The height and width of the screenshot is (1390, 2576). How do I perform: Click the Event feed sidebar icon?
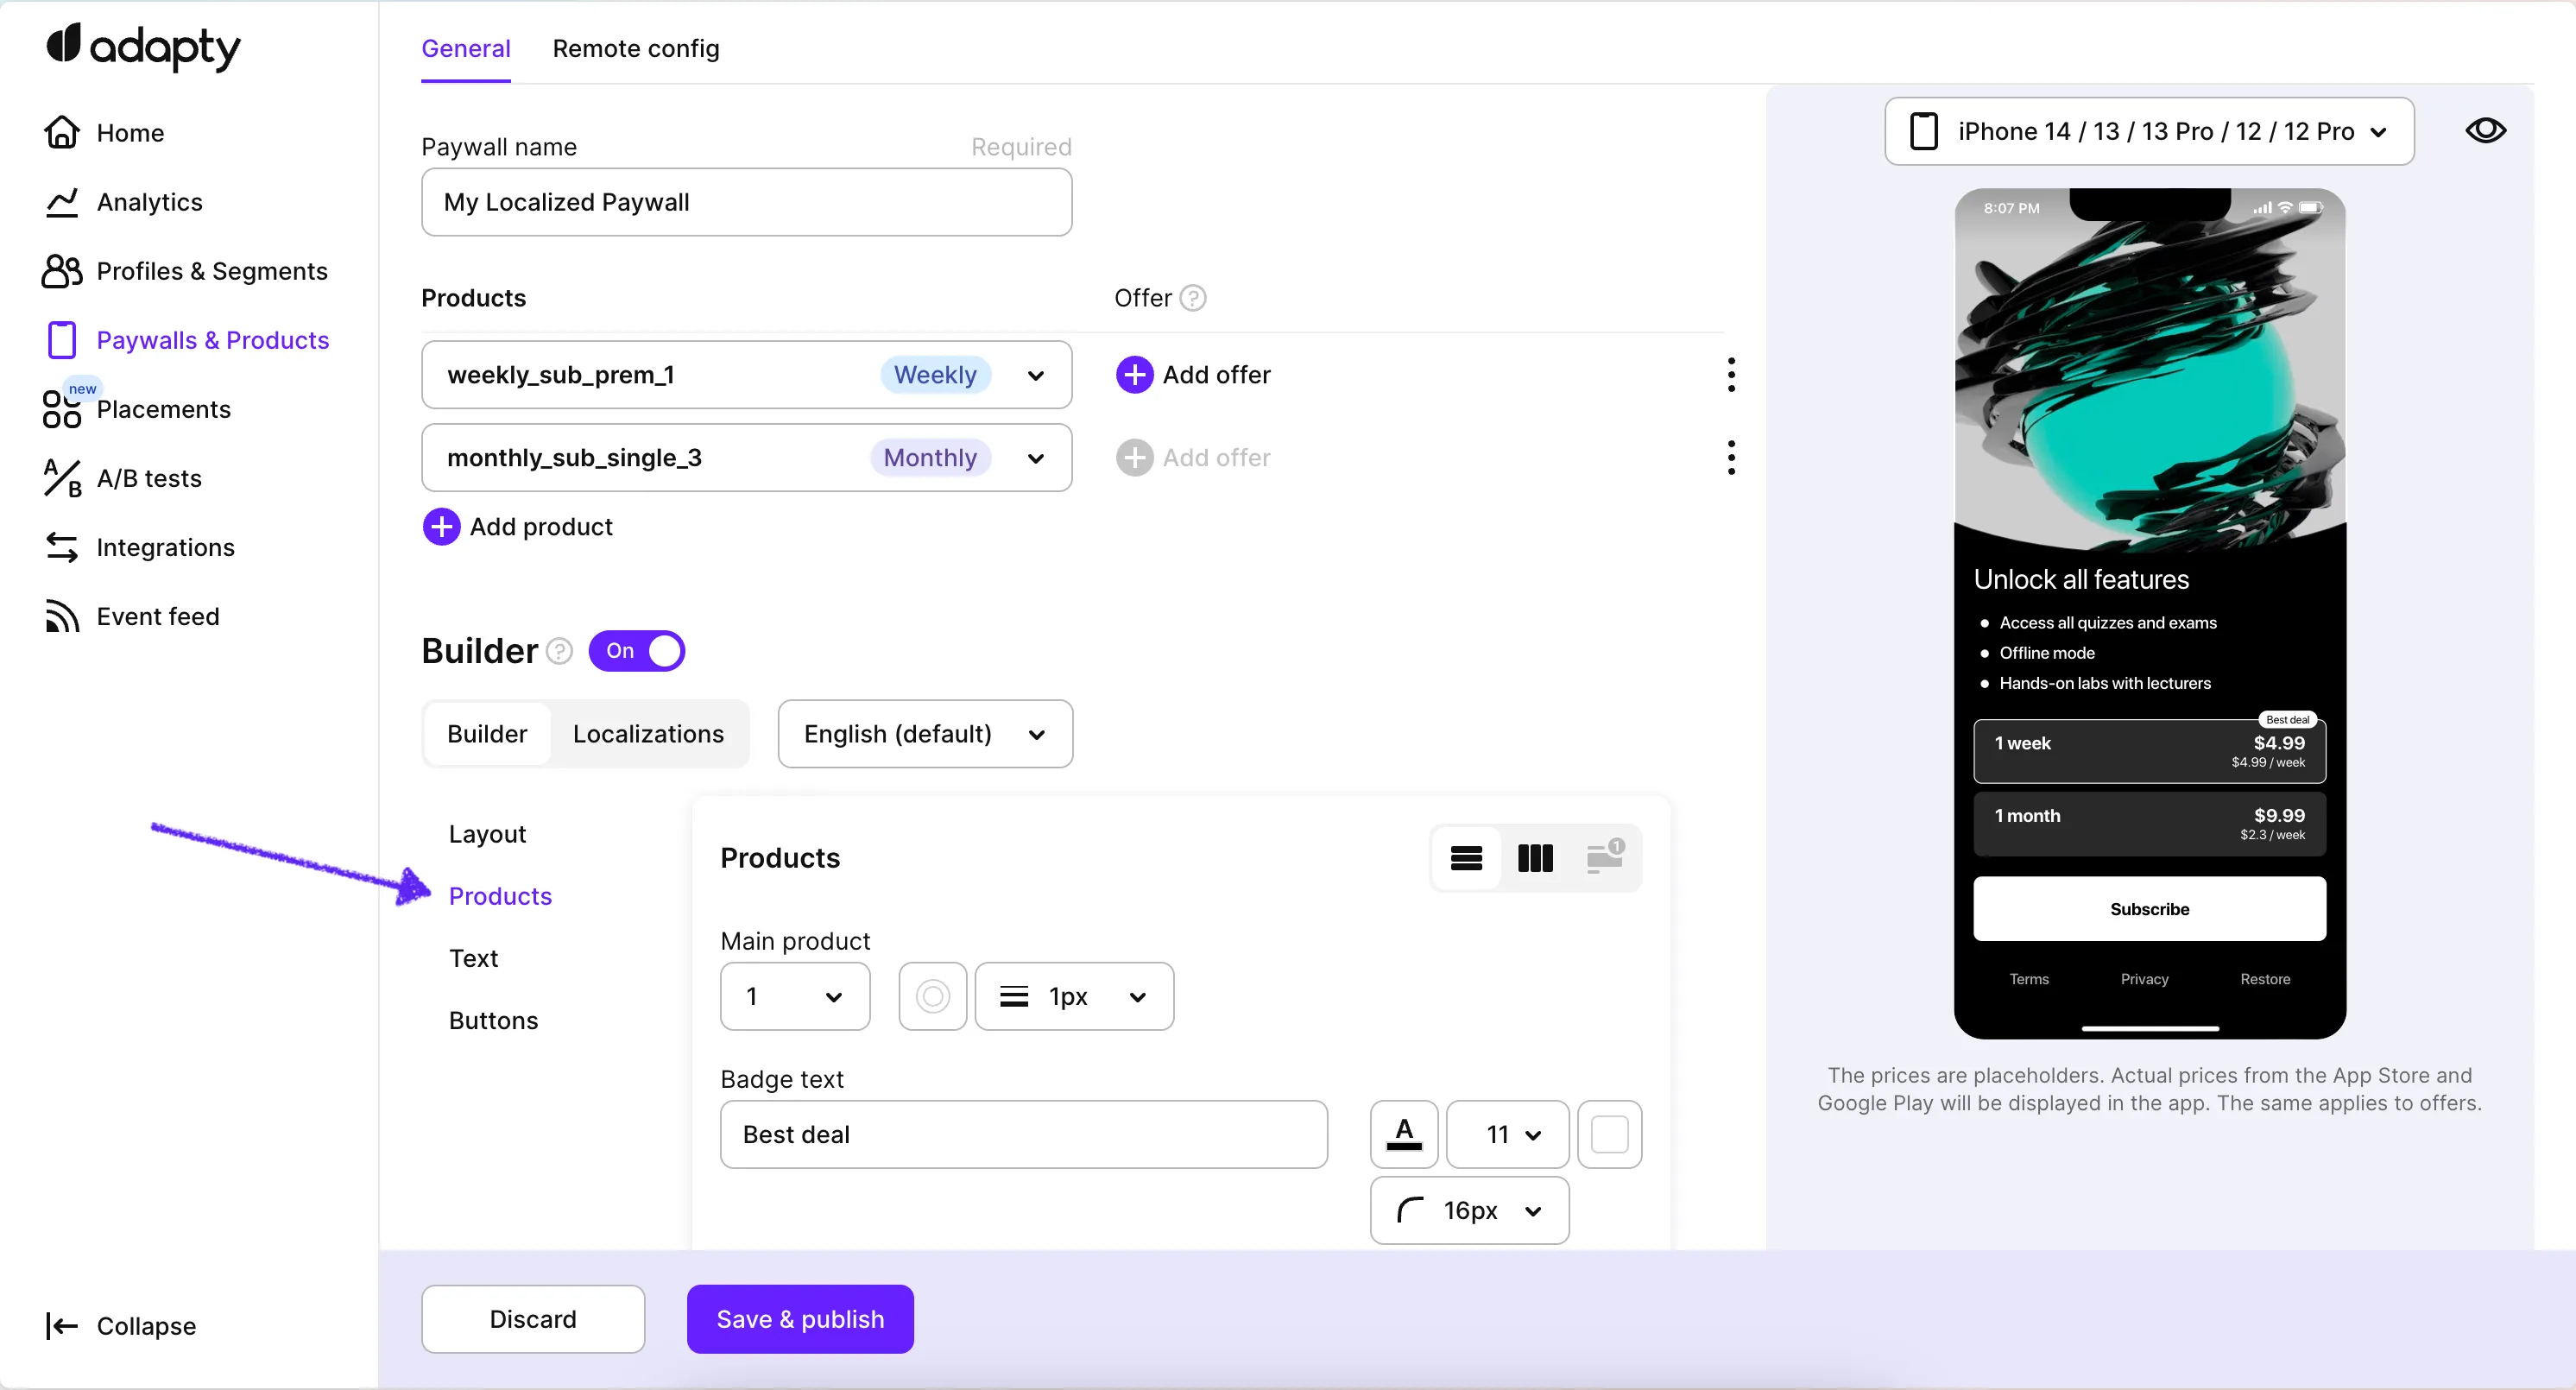61,616
